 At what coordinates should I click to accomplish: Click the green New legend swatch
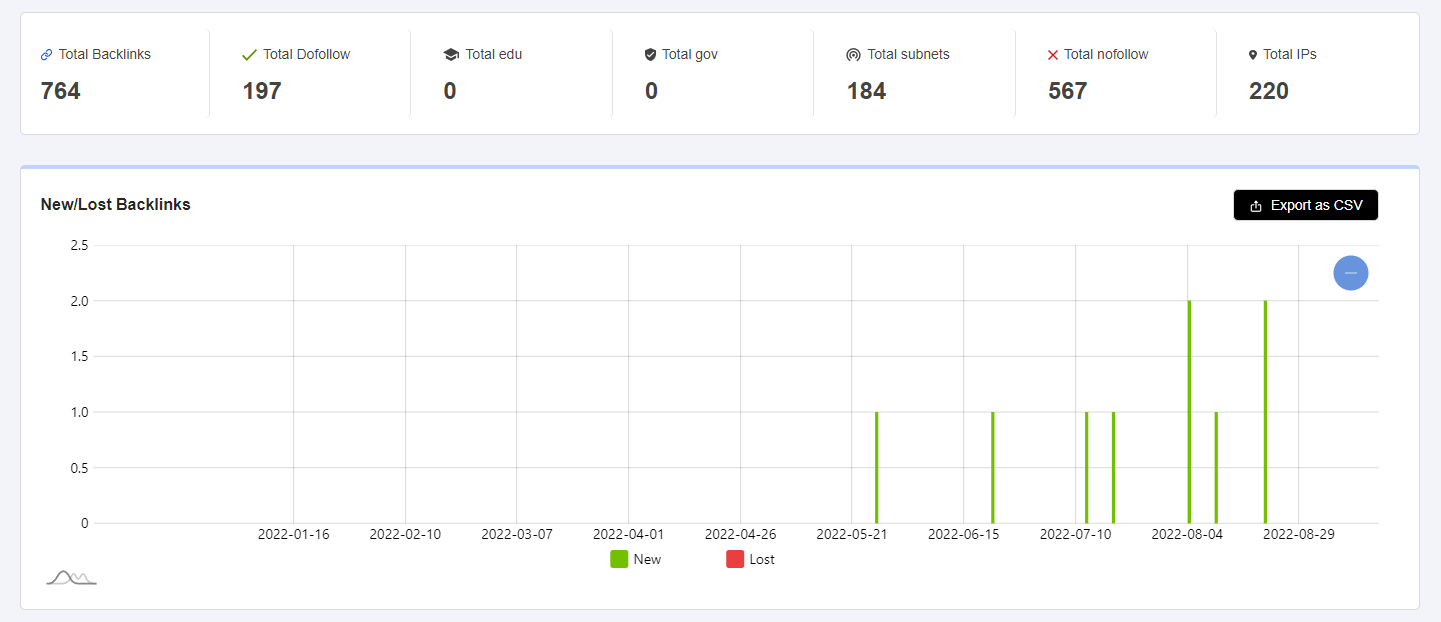point(619,559)
